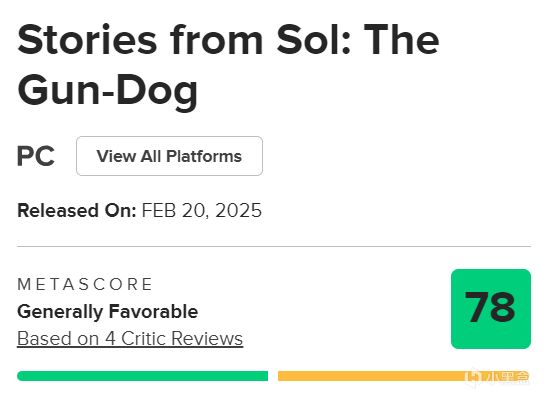Click the yellow mixed reviews bar segment
This screenshot has width=546, height=398.
tap(404, 376)
